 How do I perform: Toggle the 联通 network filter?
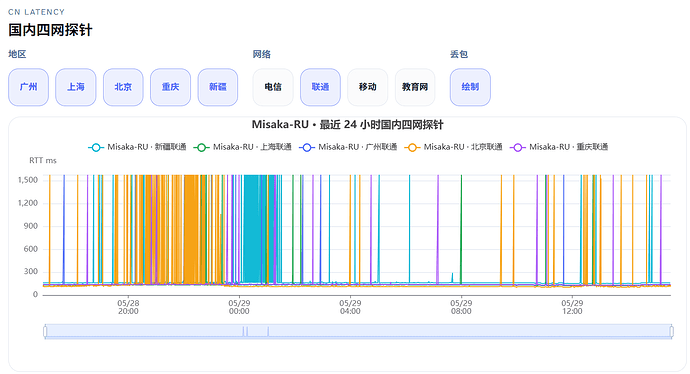point(320,87)
